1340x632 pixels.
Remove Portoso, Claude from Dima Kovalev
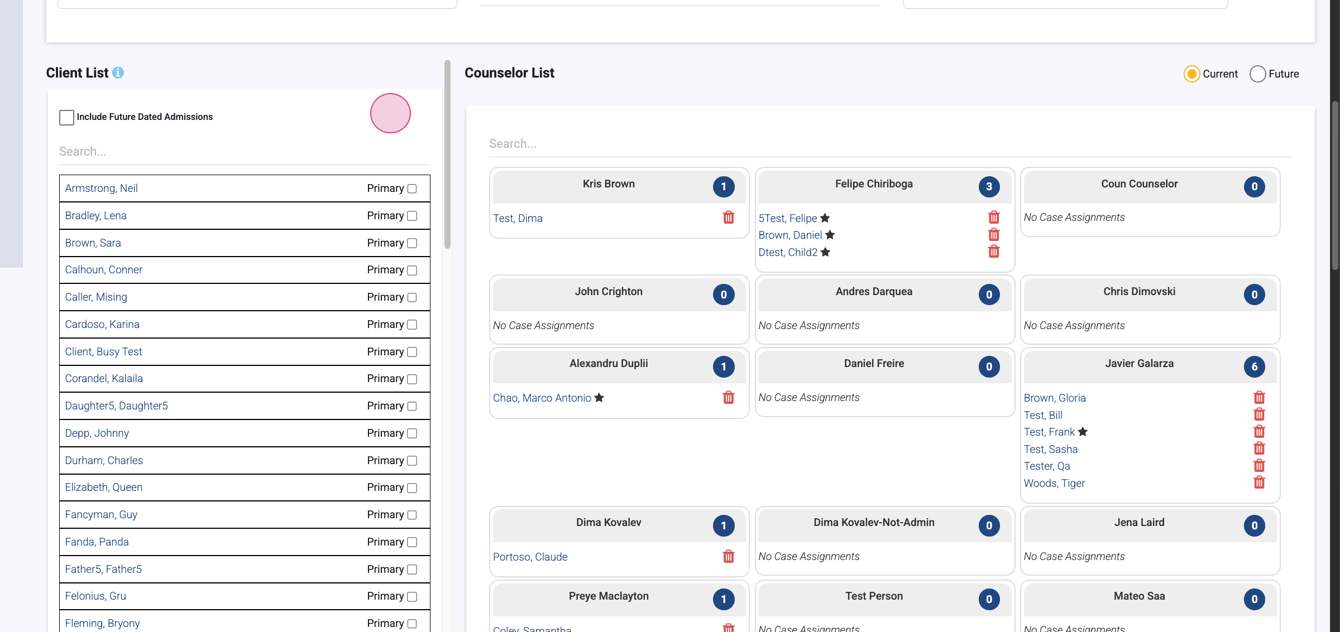pos(728,556)
